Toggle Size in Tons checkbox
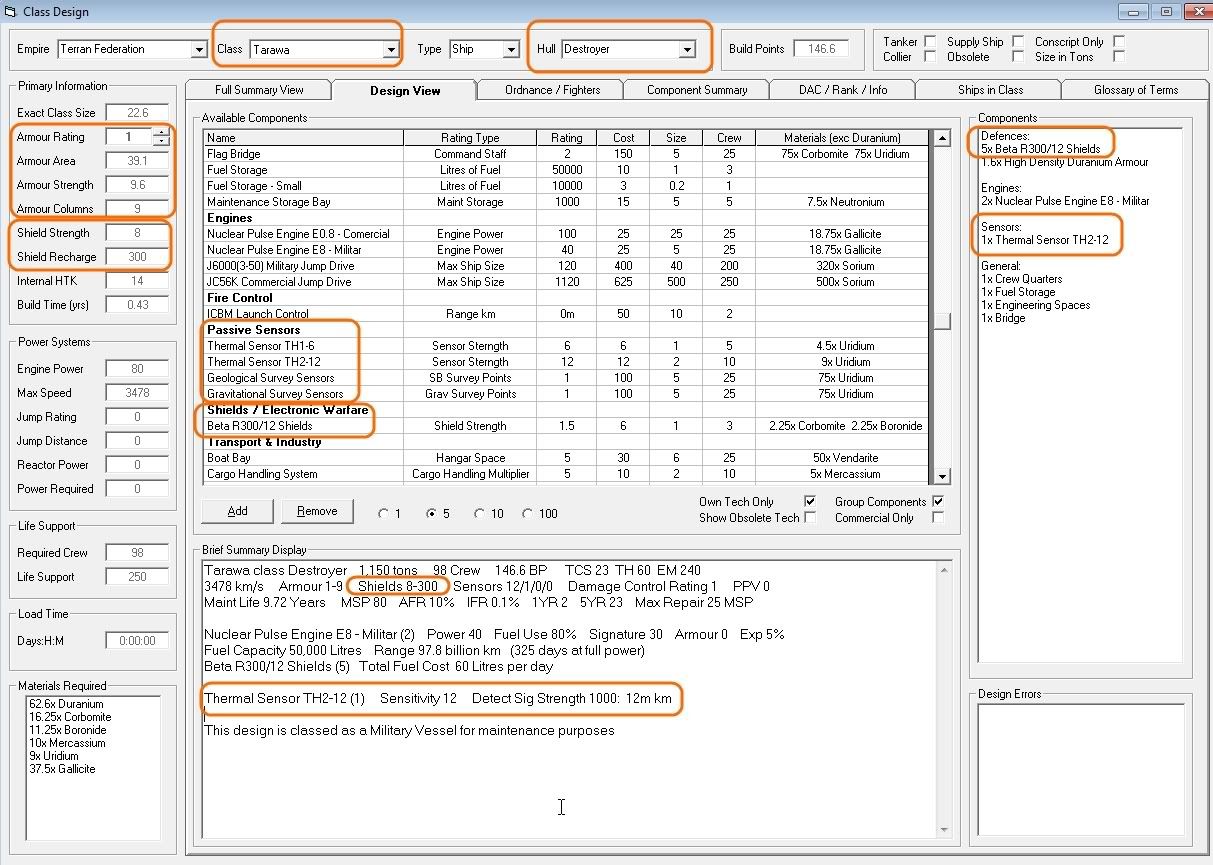This screenshot has width=1213, height=865. point(1119,57)
